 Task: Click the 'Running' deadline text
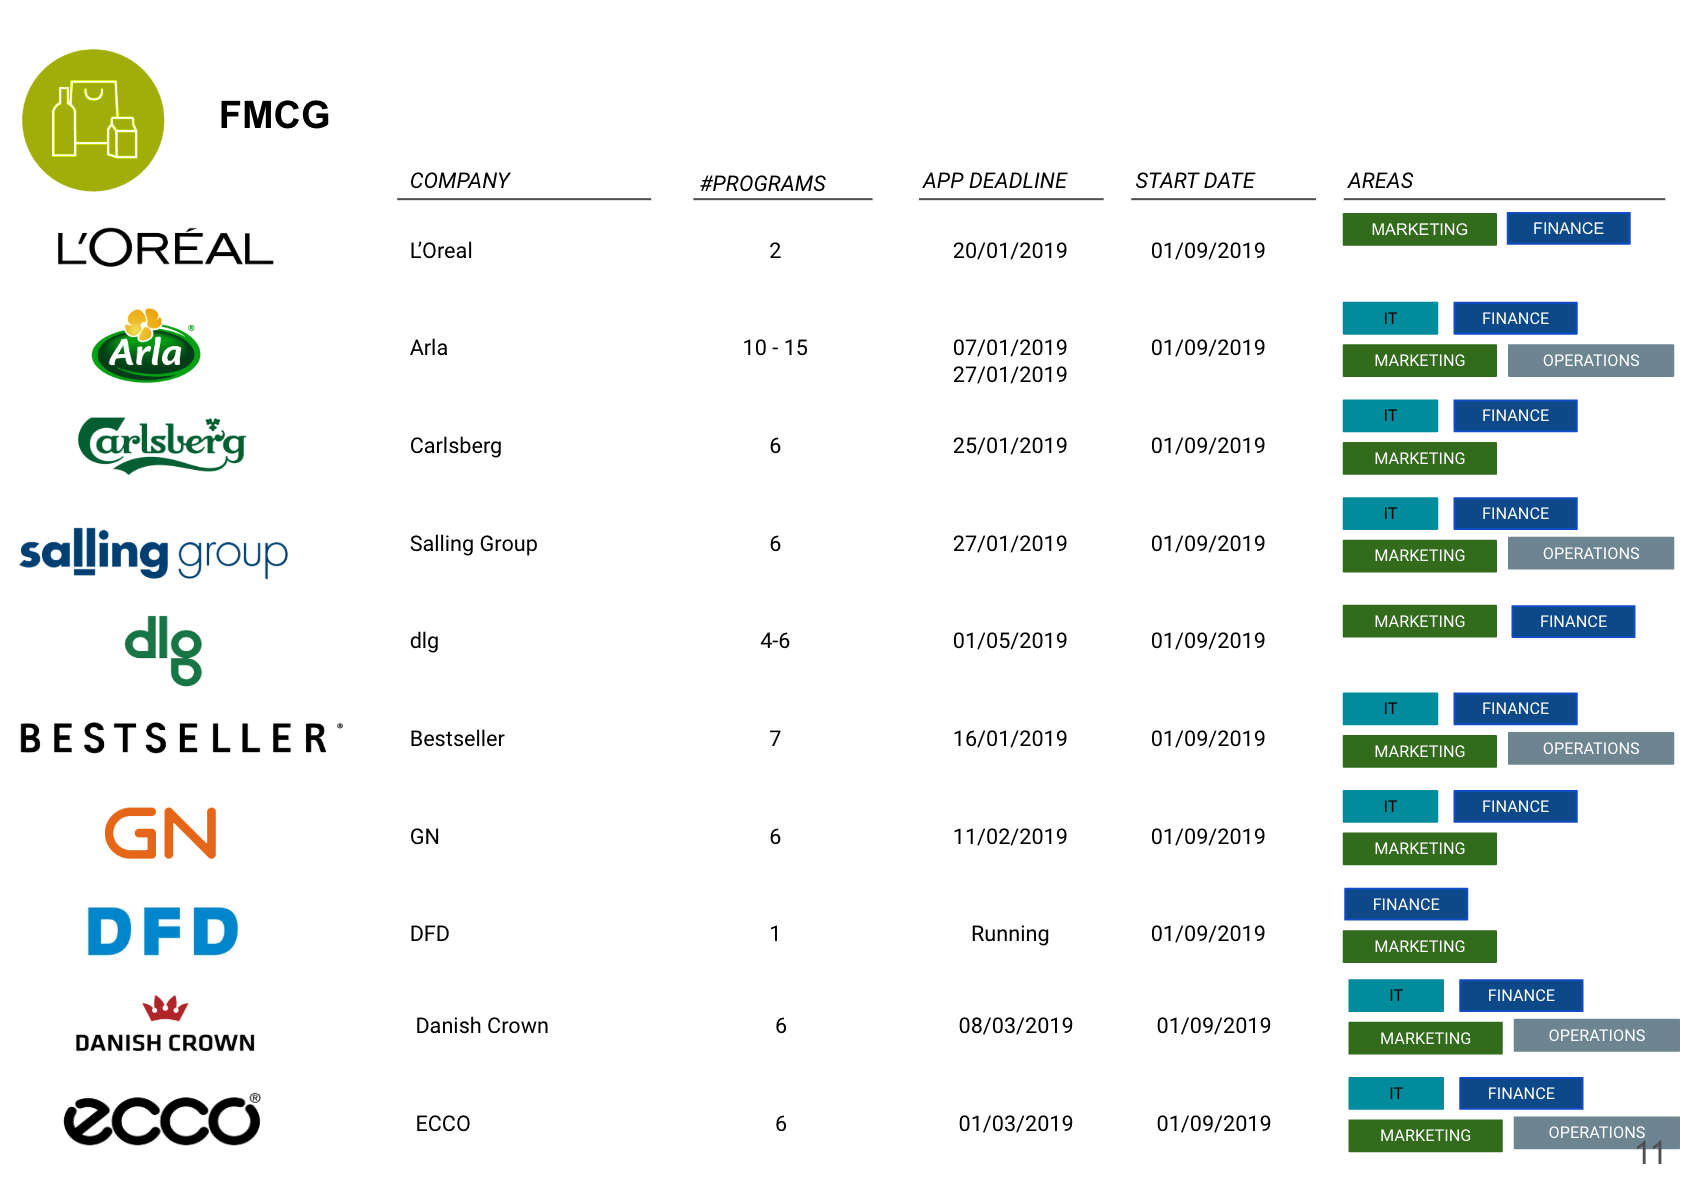click(x=1010, y=934)
